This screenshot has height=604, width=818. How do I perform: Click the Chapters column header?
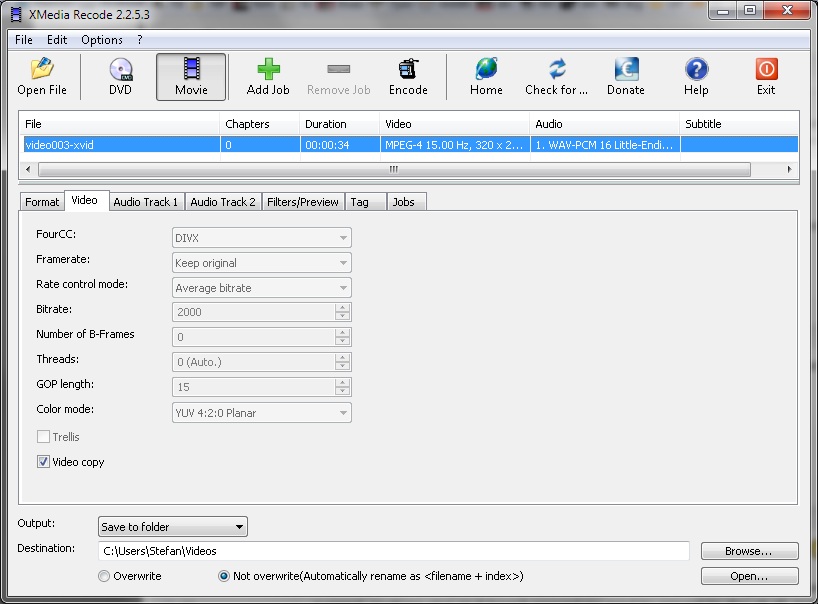click(260, 124)
